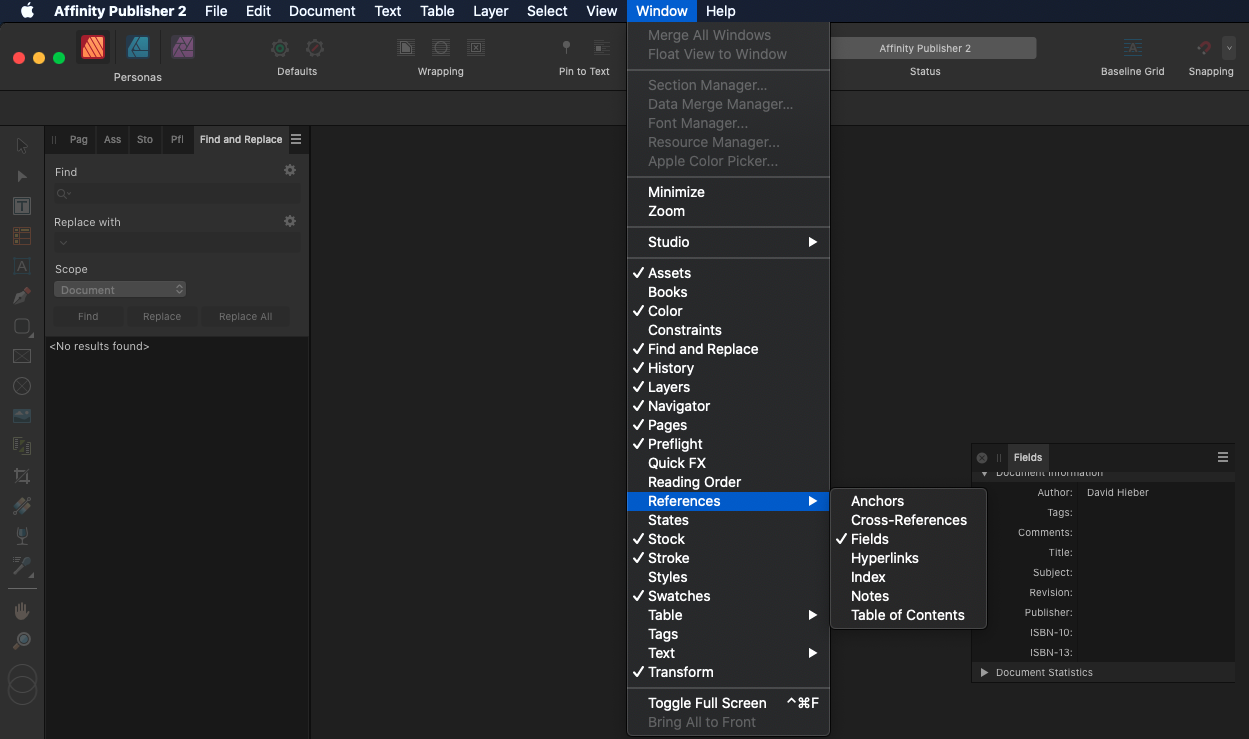The height and width of the screenshot is (739, 1249).
Task: Click the synchronise defaults gear icon
Action: (280, 48)
